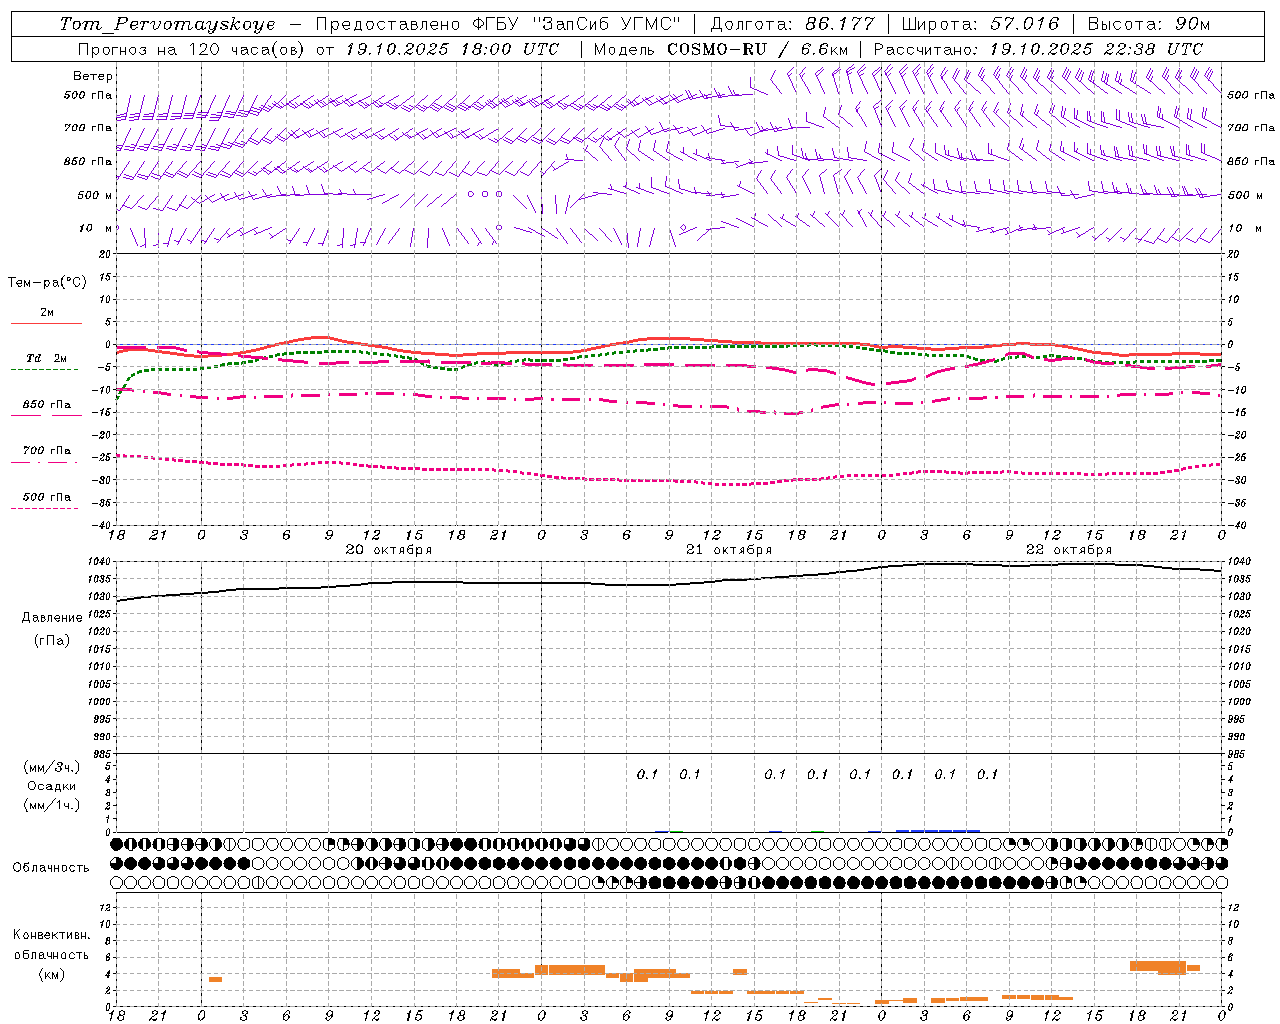Click 'Рассчитано: 19.10.2025 22:38 UTC' timestamp

[x=1038, y=49]
